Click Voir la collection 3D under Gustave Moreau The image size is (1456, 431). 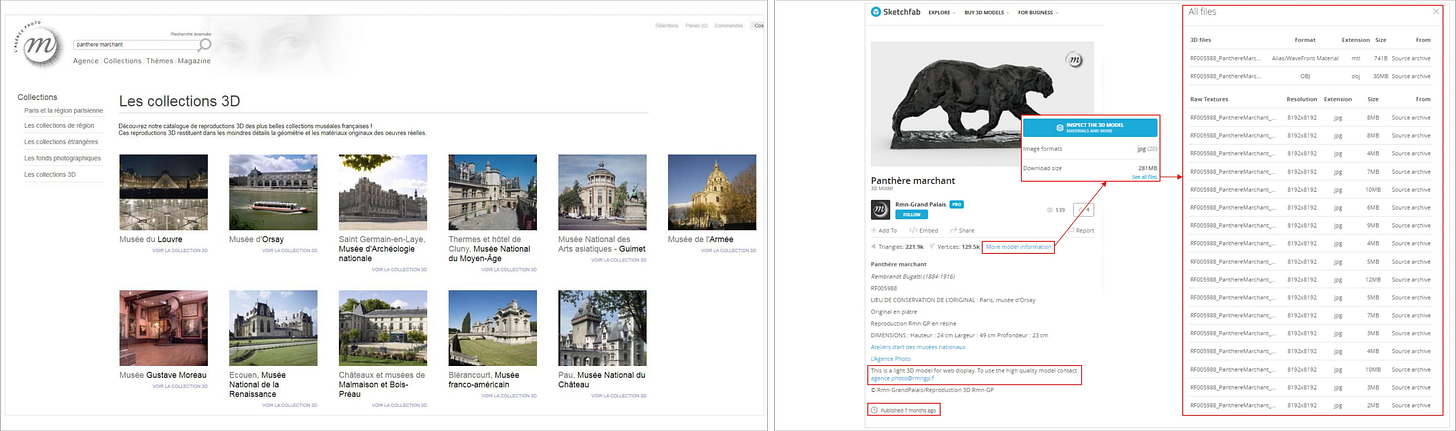tap(180, 386)
